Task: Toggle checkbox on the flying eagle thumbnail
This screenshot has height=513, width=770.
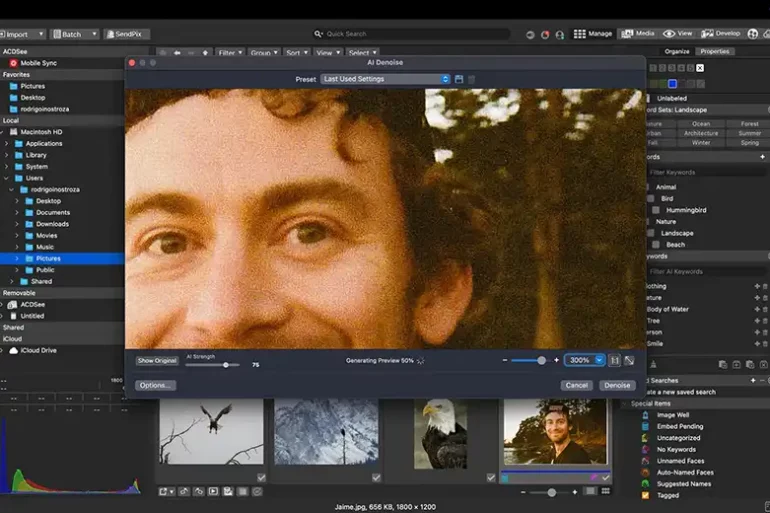Action: [261, 477]
